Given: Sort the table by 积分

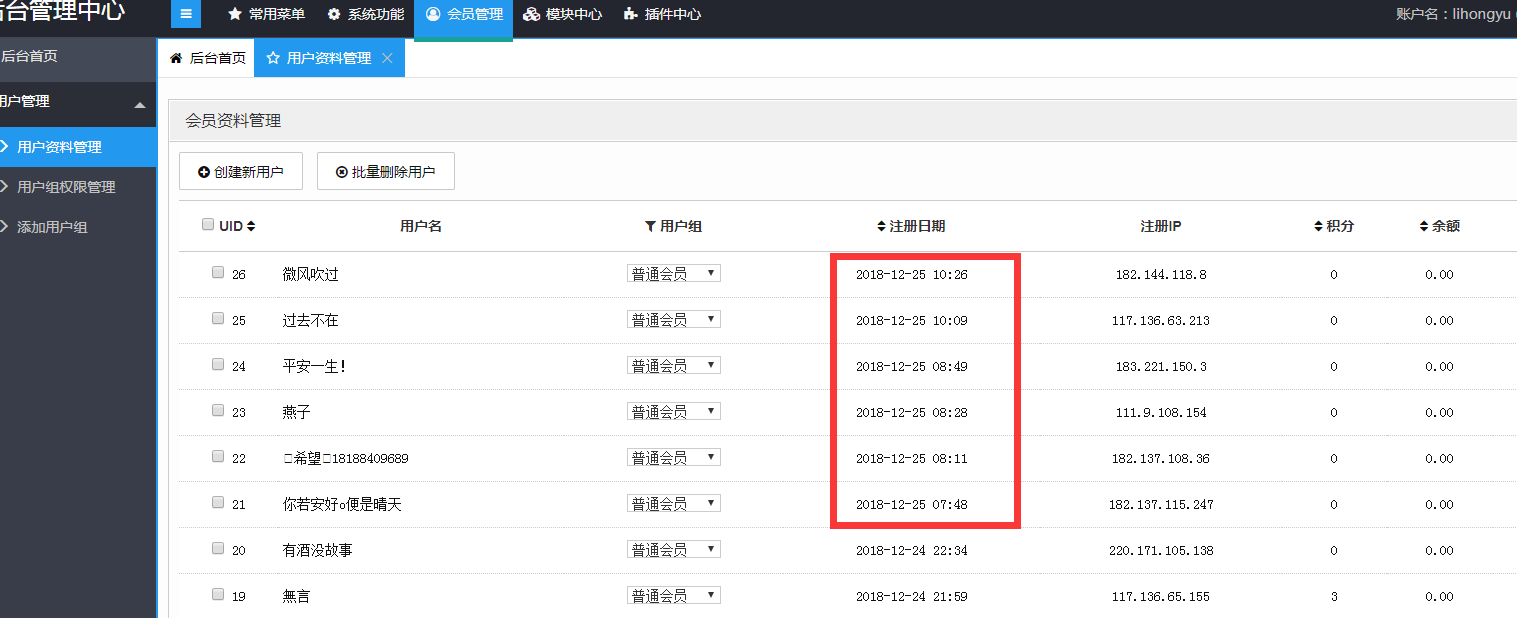Looking at the screenshot, I should (1318, 226).
